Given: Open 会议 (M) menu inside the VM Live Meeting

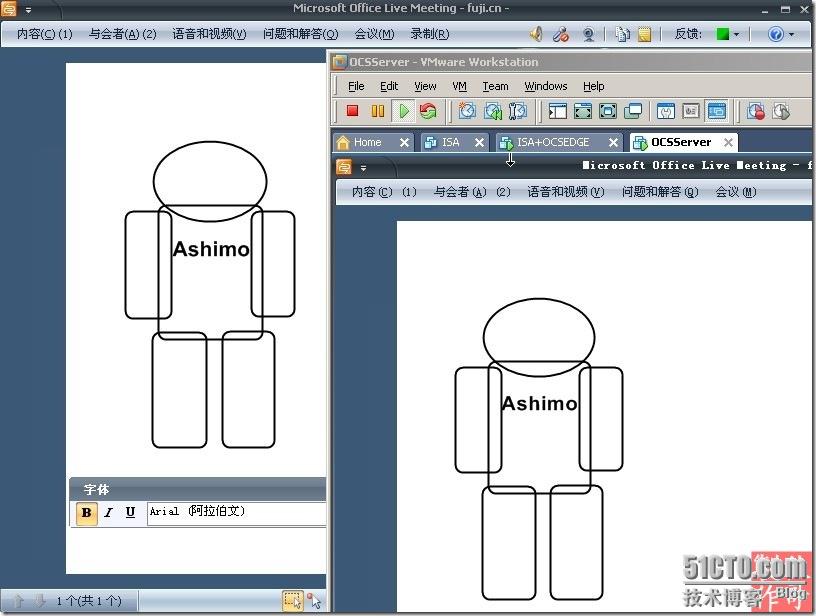Looking at the screenshot, I should tap(735, 192).
